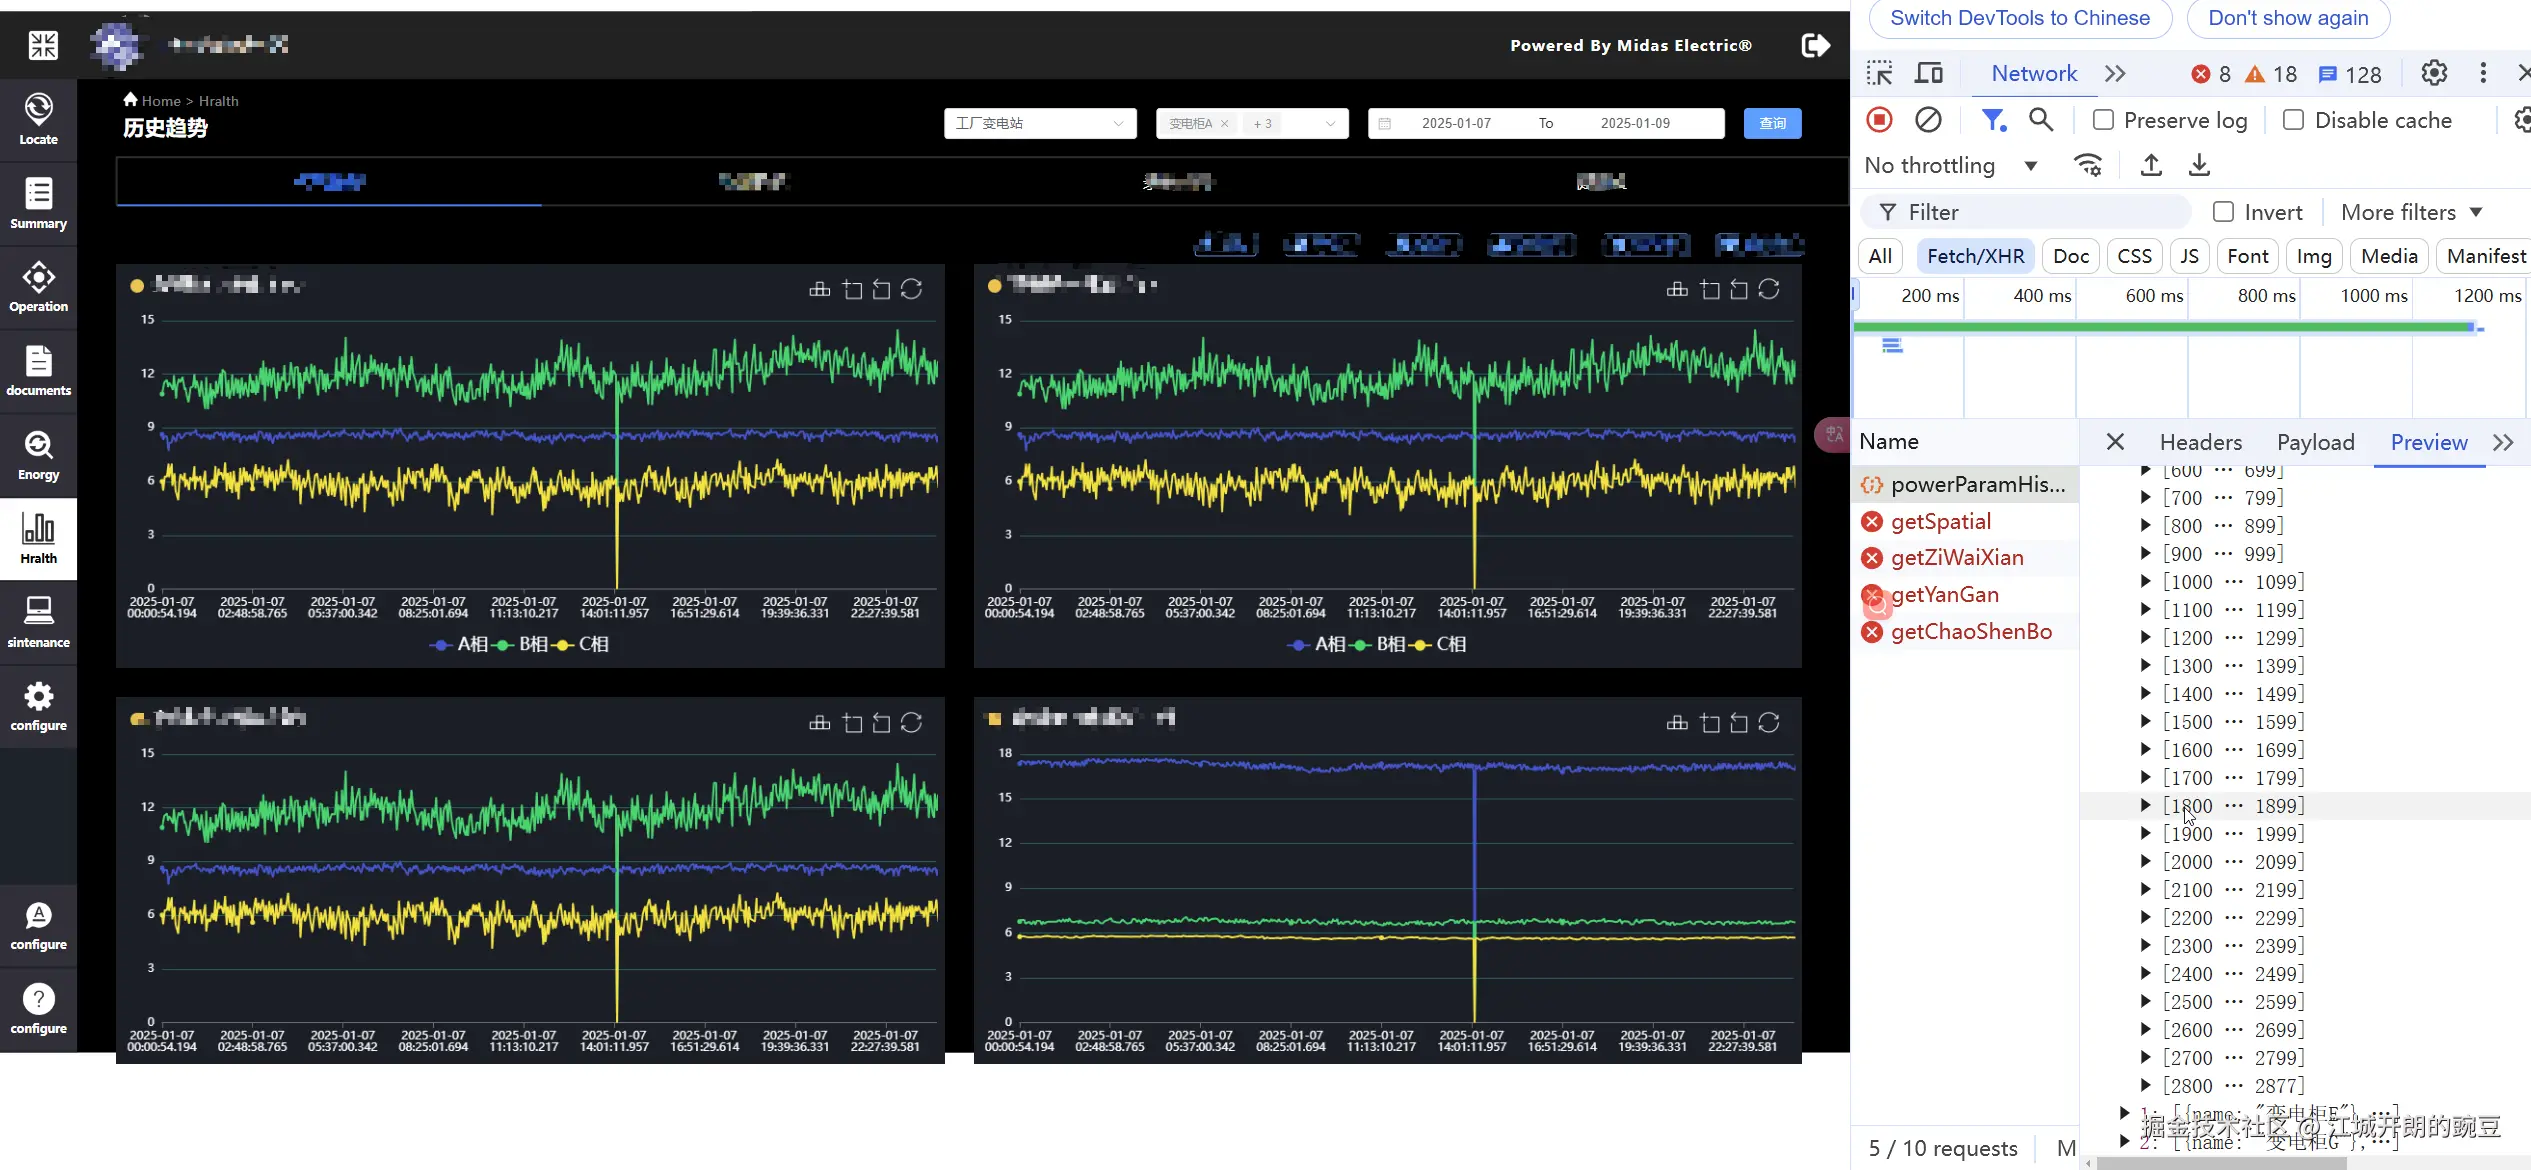The width and height of the screenshot is (2531, 1170).
Task: Open the 工厂变电站 dropdown
Action: point(1040,123)
